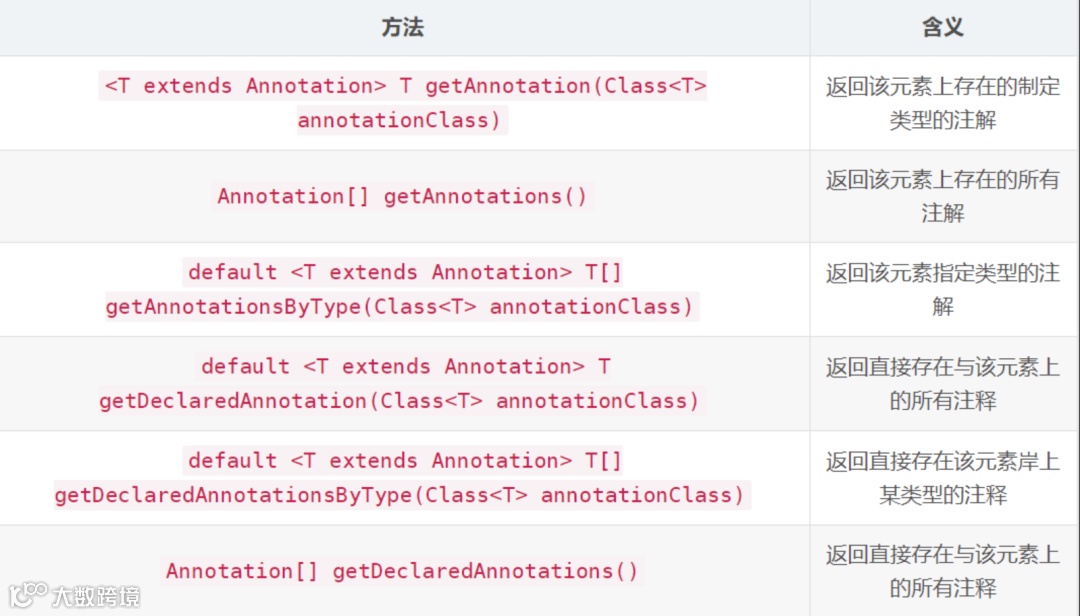Click the 大数跨境 watermark logo icon

click(x=28, y=595)
